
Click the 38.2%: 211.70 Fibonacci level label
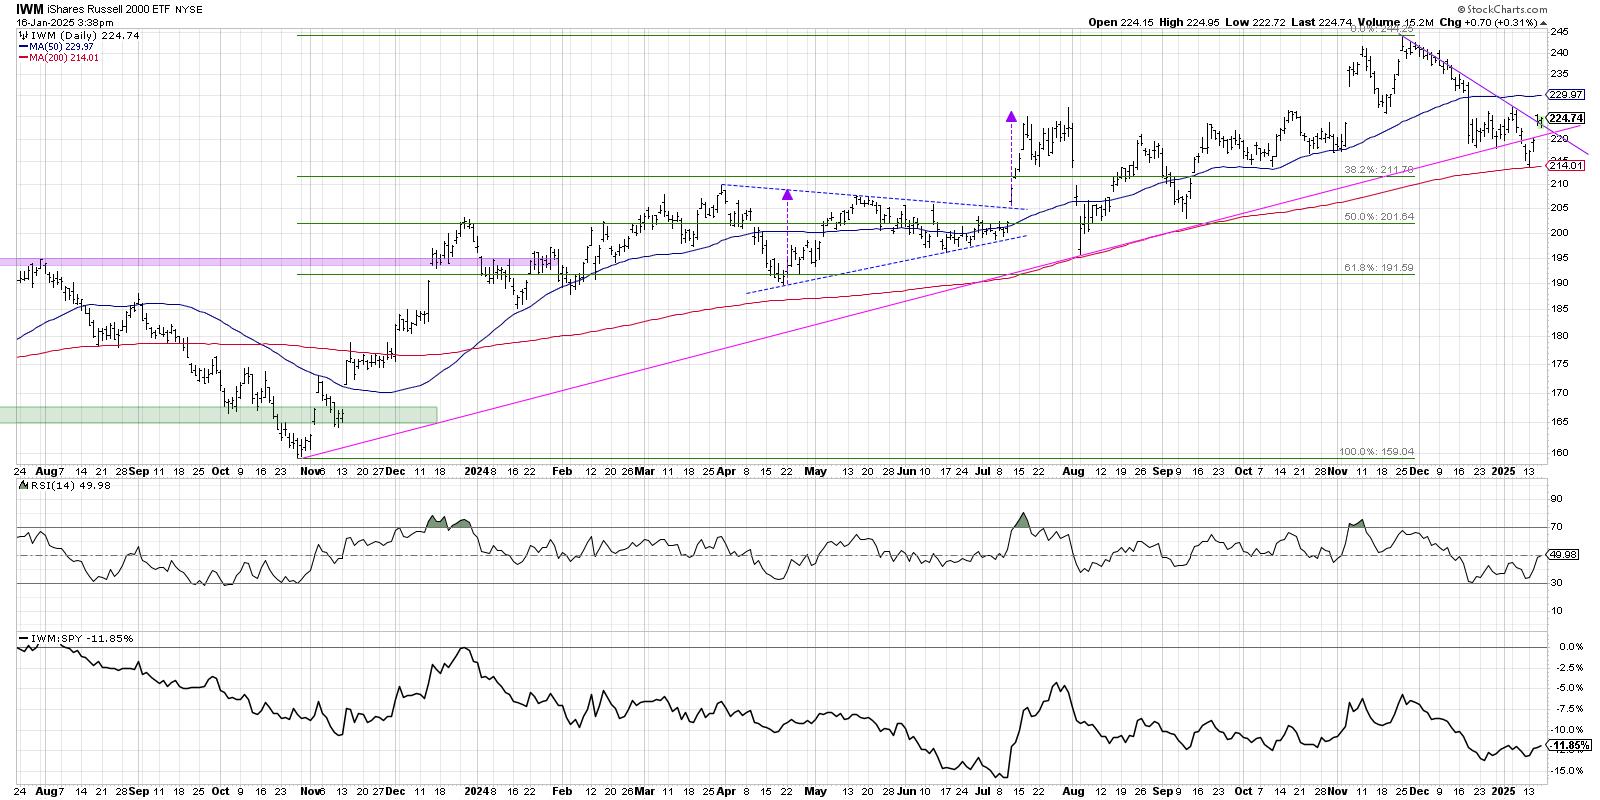tap(1378, 171)
